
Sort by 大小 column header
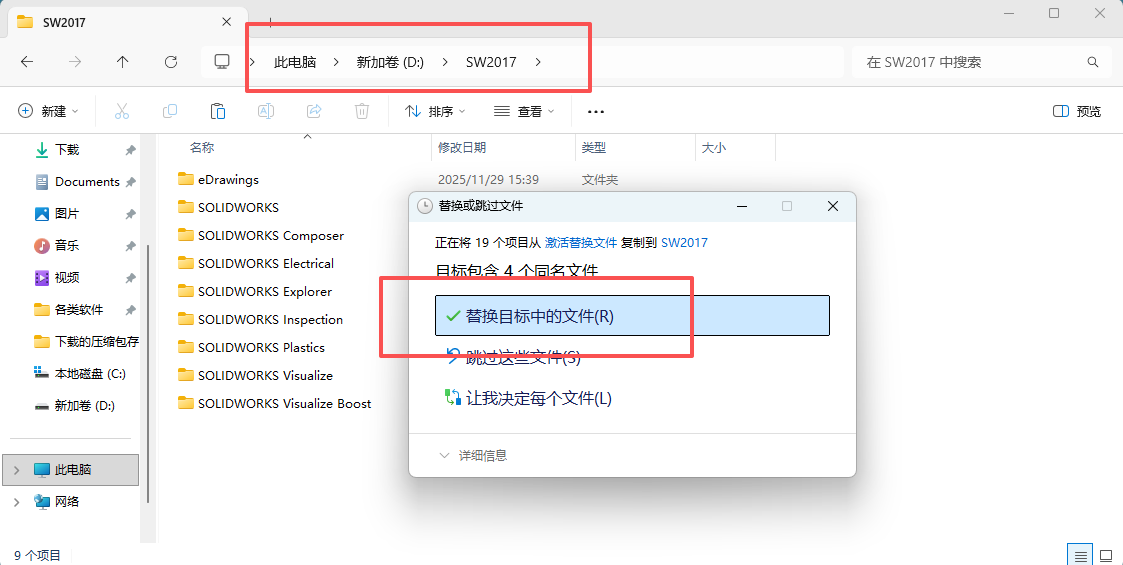click(x=713, y=148)
